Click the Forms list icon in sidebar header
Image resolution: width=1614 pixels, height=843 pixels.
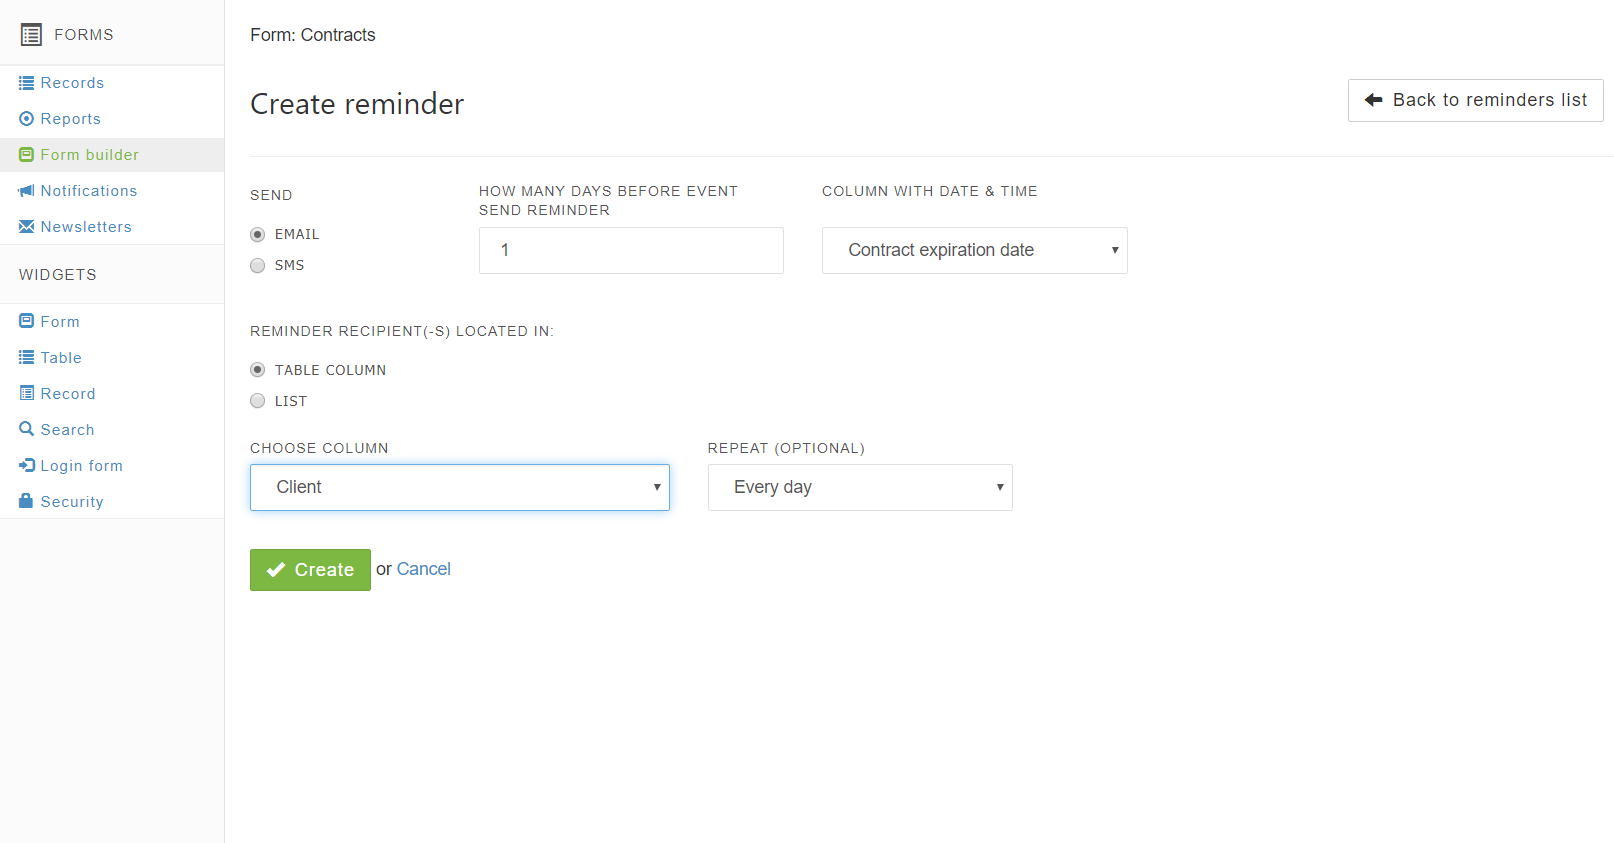click(31, 35)
